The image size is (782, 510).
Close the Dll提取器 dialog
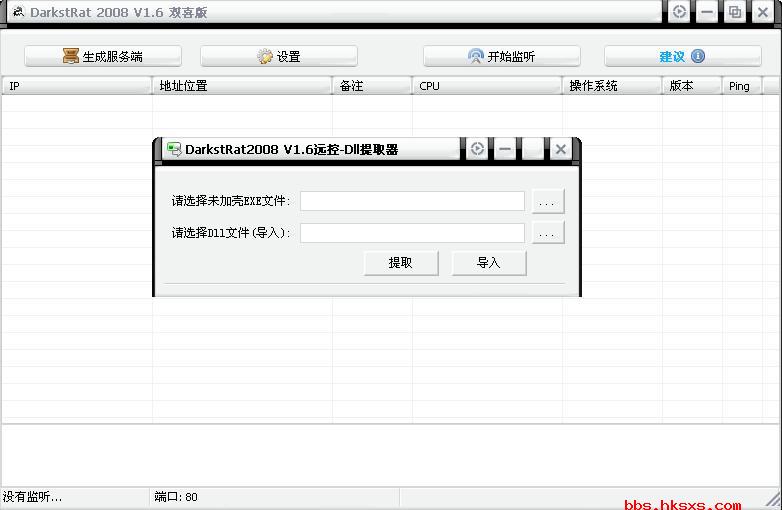tap(561, 149)
